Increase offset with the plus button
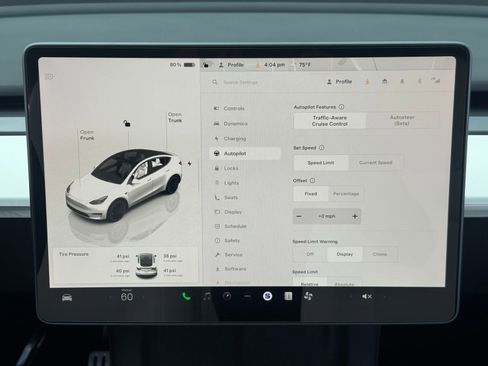Image resolution: width=488 pixels, height=366 pixels. pos(355,216)
